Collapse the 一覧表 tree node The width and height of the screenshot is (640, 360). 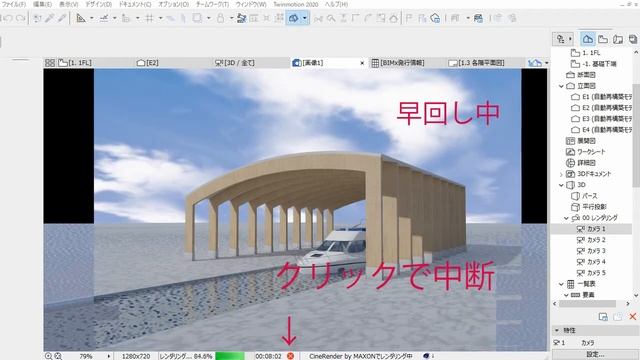click(x=562, y=284)
